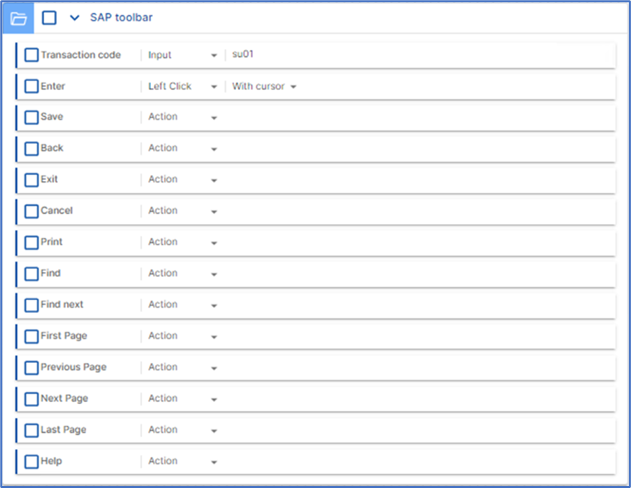Image resolution: width=631 pixels, height=488 pixels.
Task: Collapse the SAP toolbar section chevron
Action: (73, 18)
